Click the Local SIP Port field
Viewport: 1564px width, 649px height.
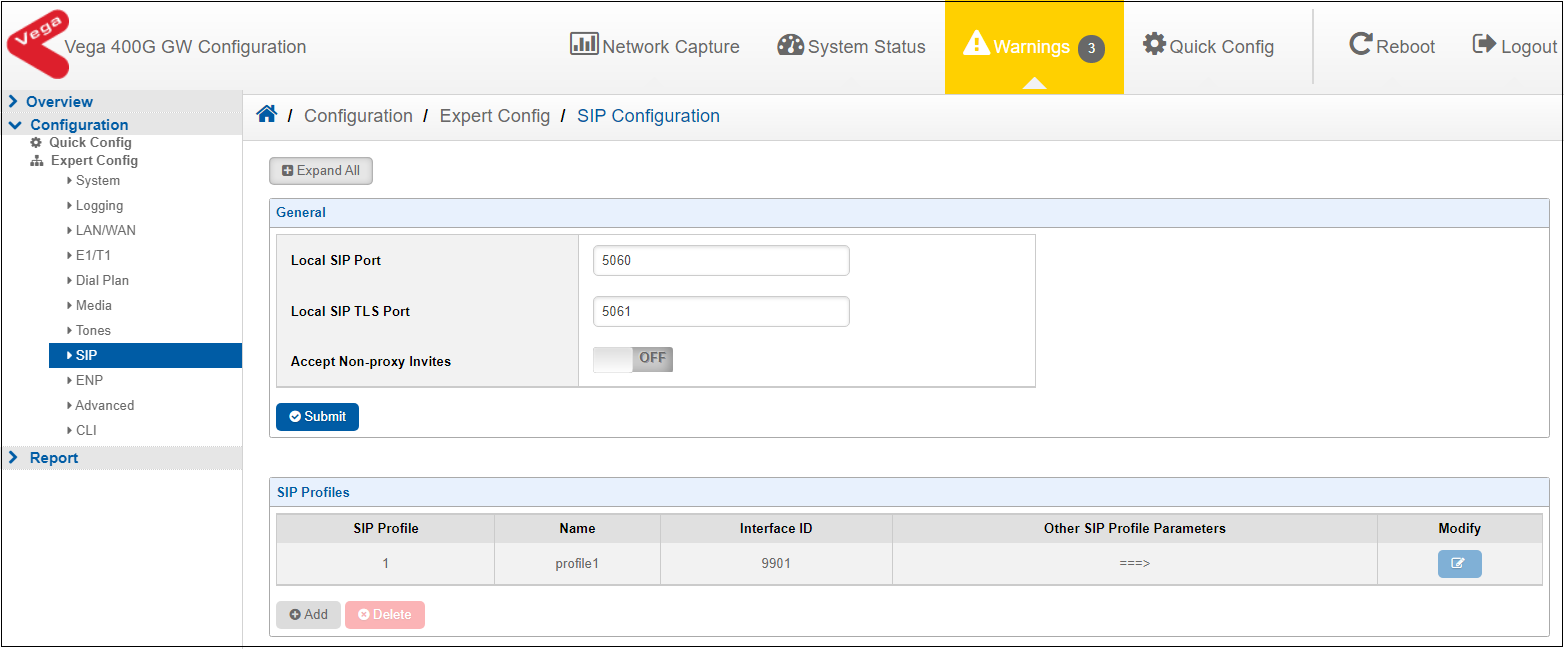pyautogui.click(x=721, y=261)
